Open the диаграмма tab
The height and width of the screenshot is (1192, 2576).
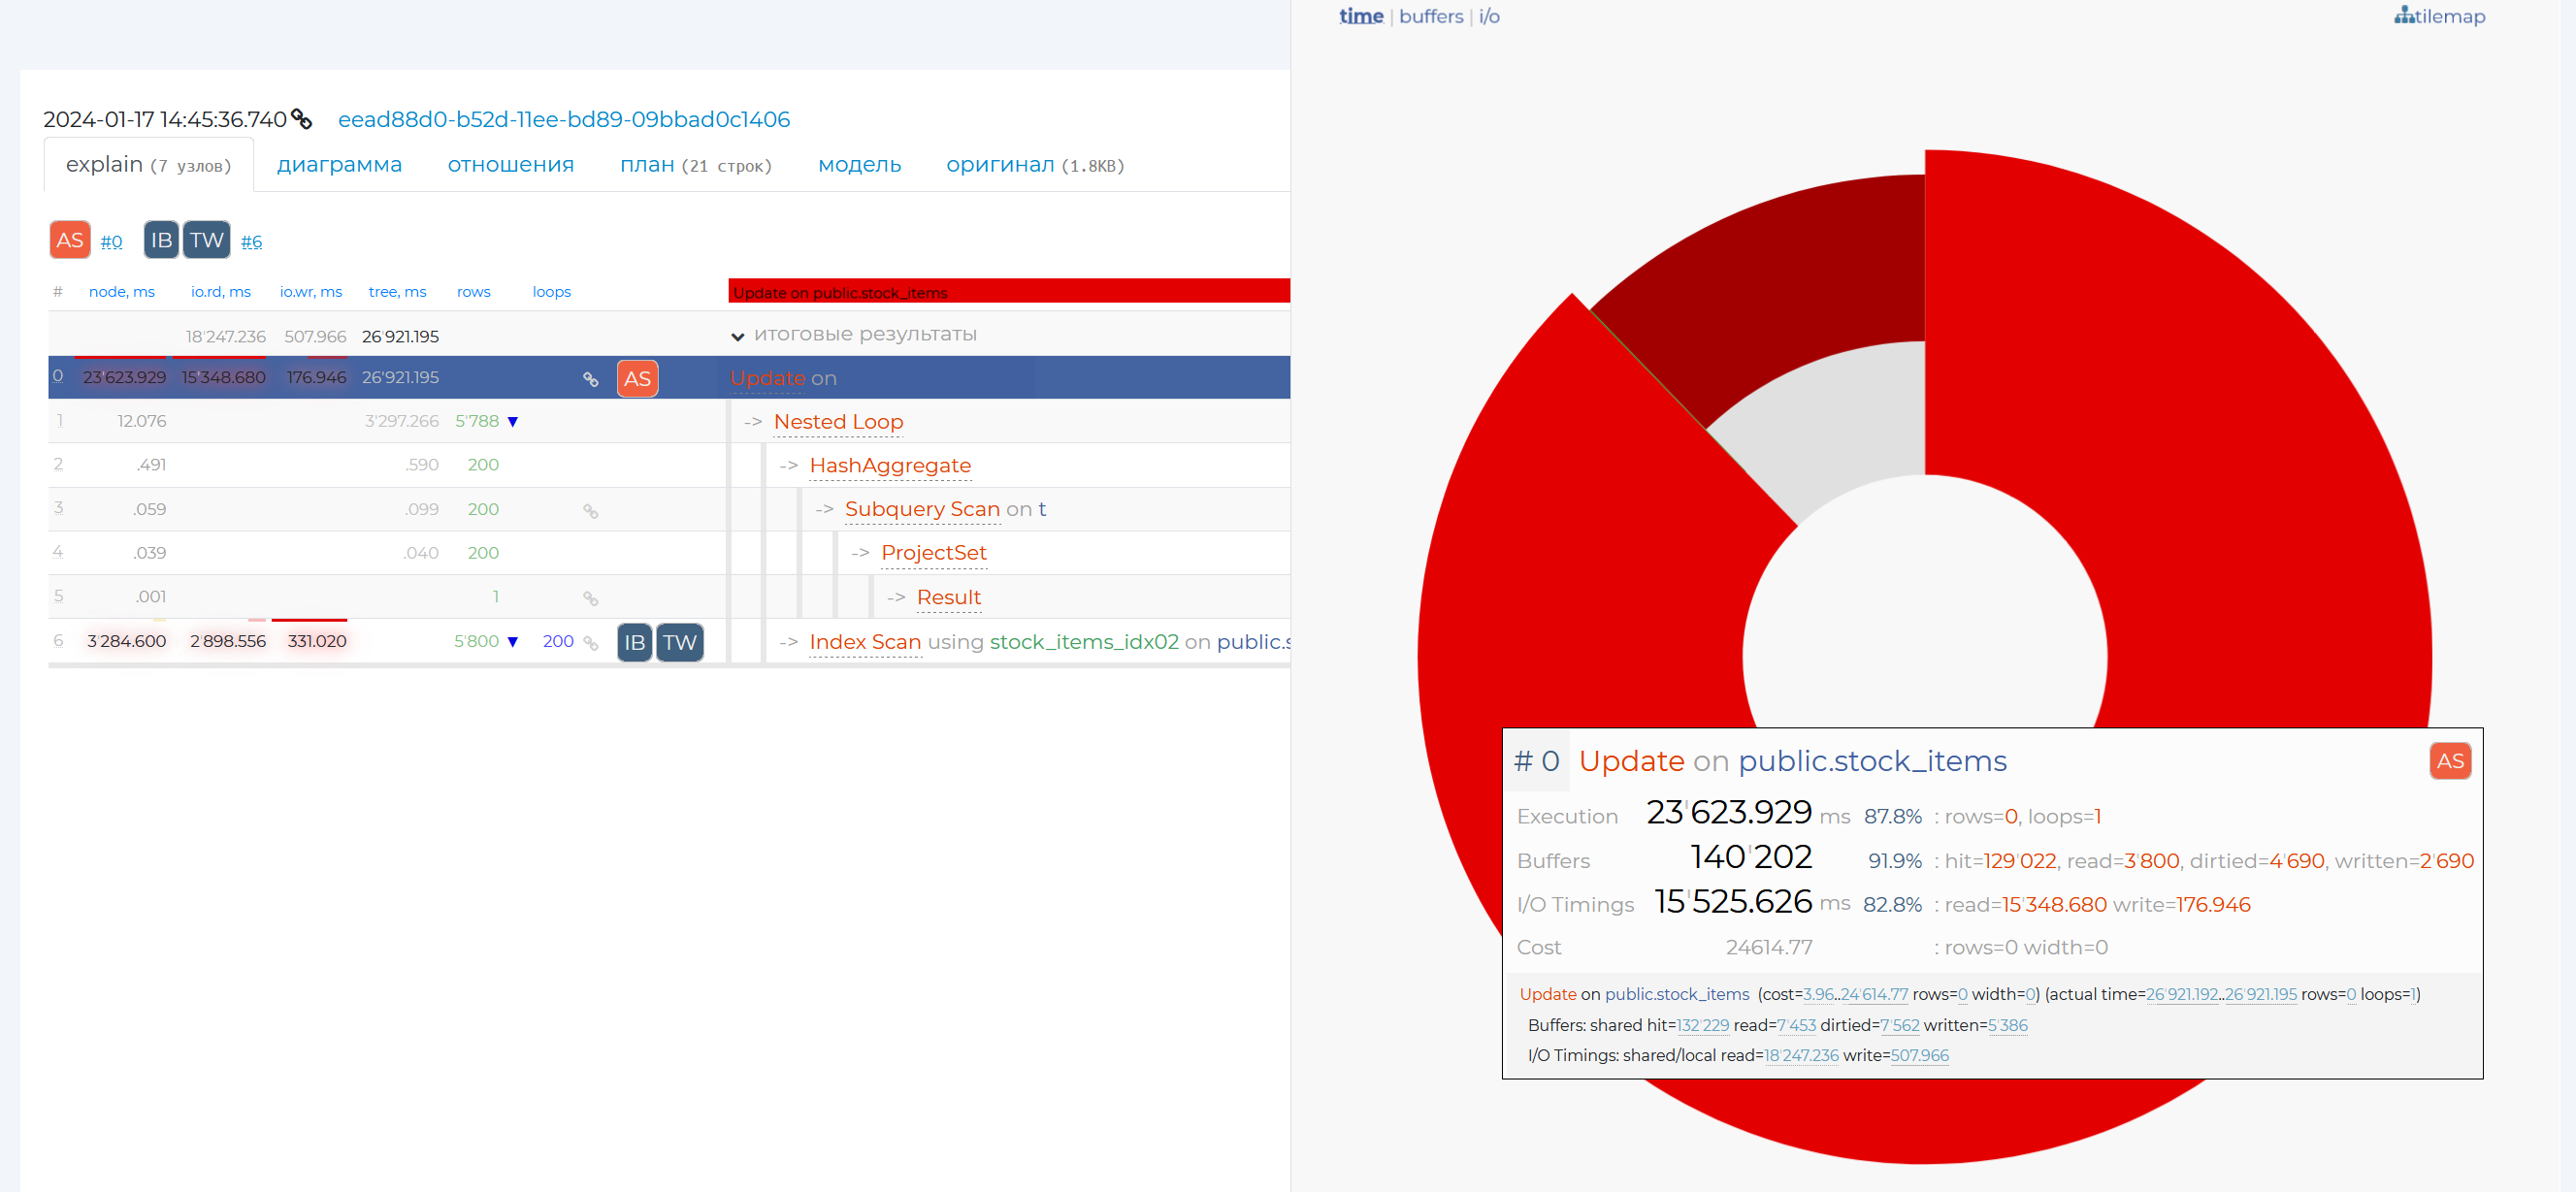click(x=339, y=165)
